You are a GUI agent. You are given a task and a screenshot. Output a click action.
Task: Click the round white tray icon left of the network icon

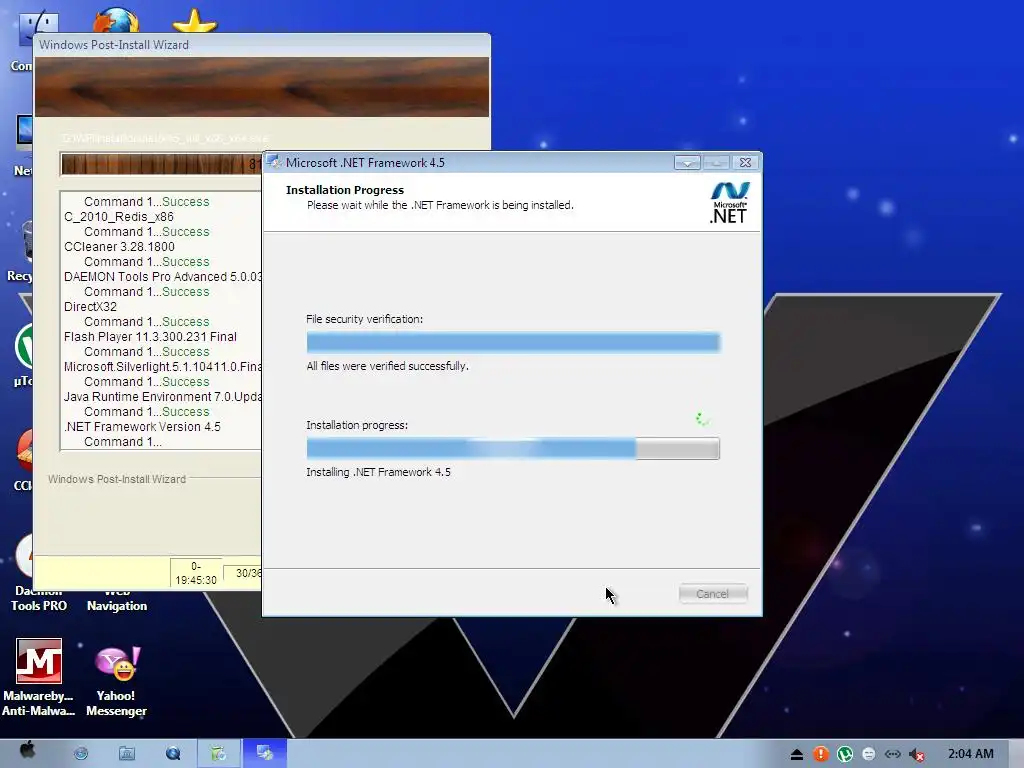(x=869, y=754)
